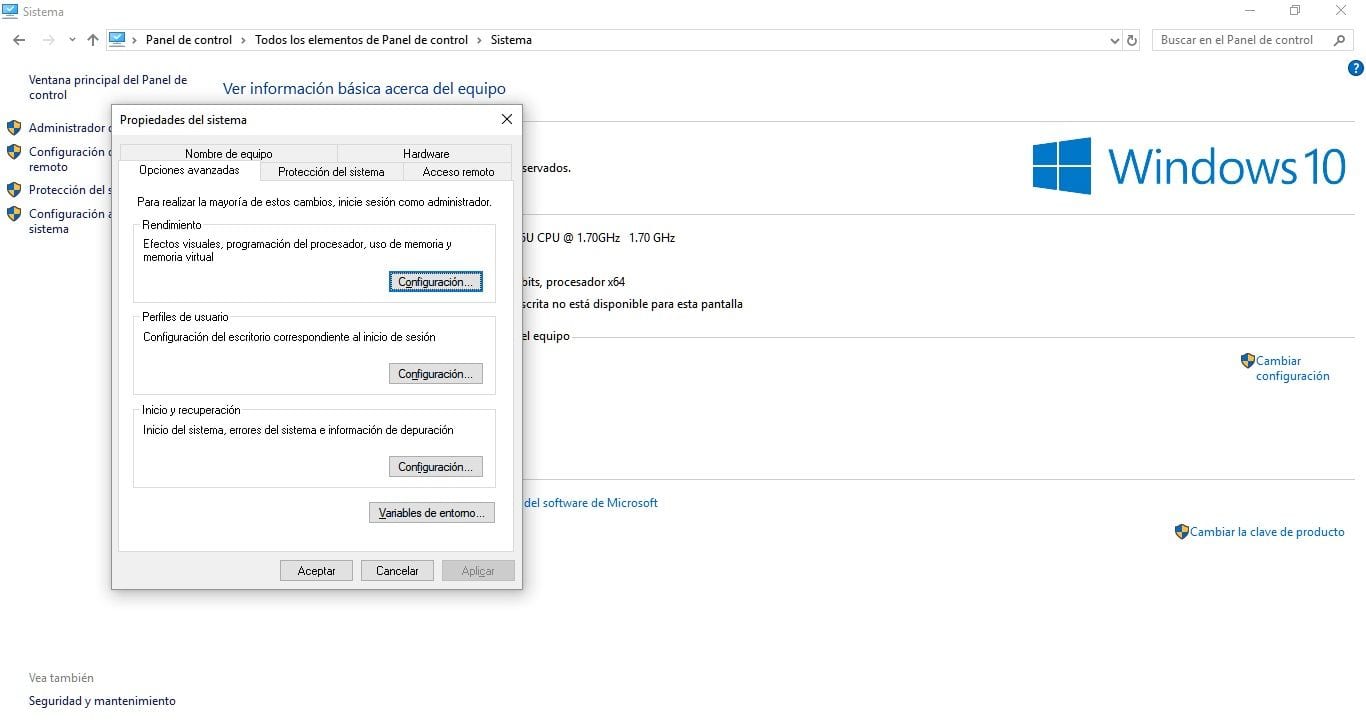1366x726 pixels.
Task: Go back with the navigation arrow
Action: (19, 40)
